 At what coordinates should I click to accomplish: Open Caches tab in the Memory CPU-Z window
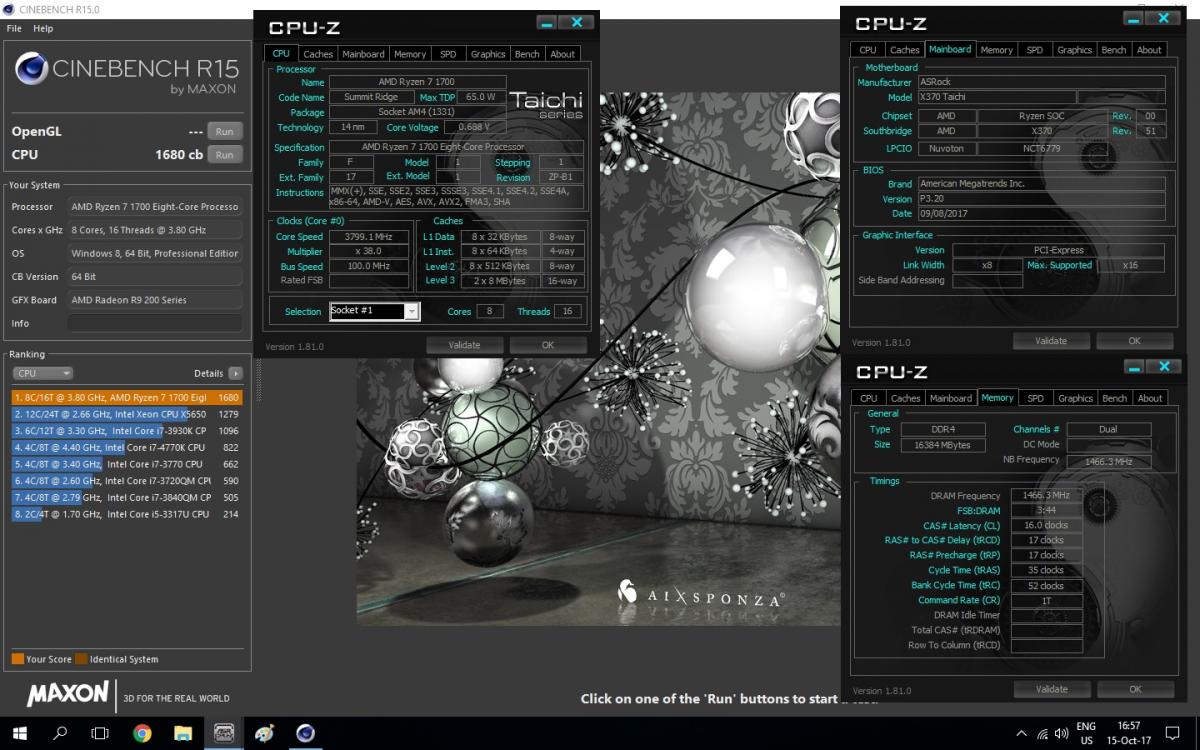click(x=905, y=398)
